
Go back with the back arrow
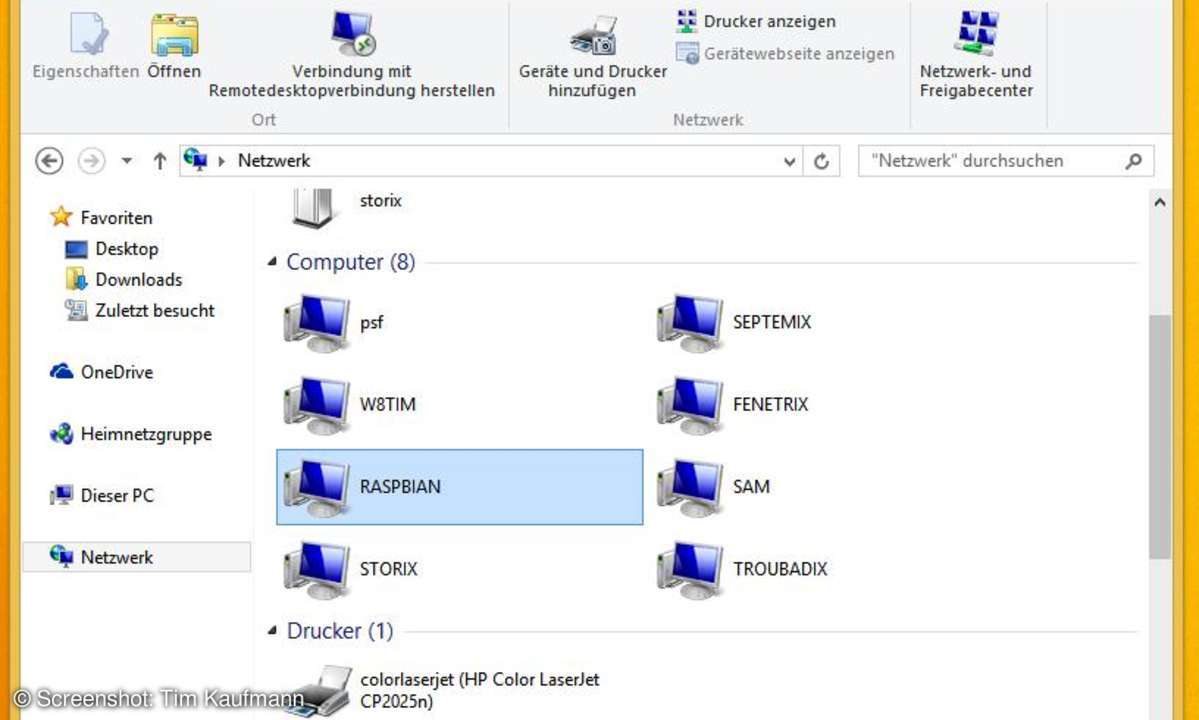[x=49, y=161]
